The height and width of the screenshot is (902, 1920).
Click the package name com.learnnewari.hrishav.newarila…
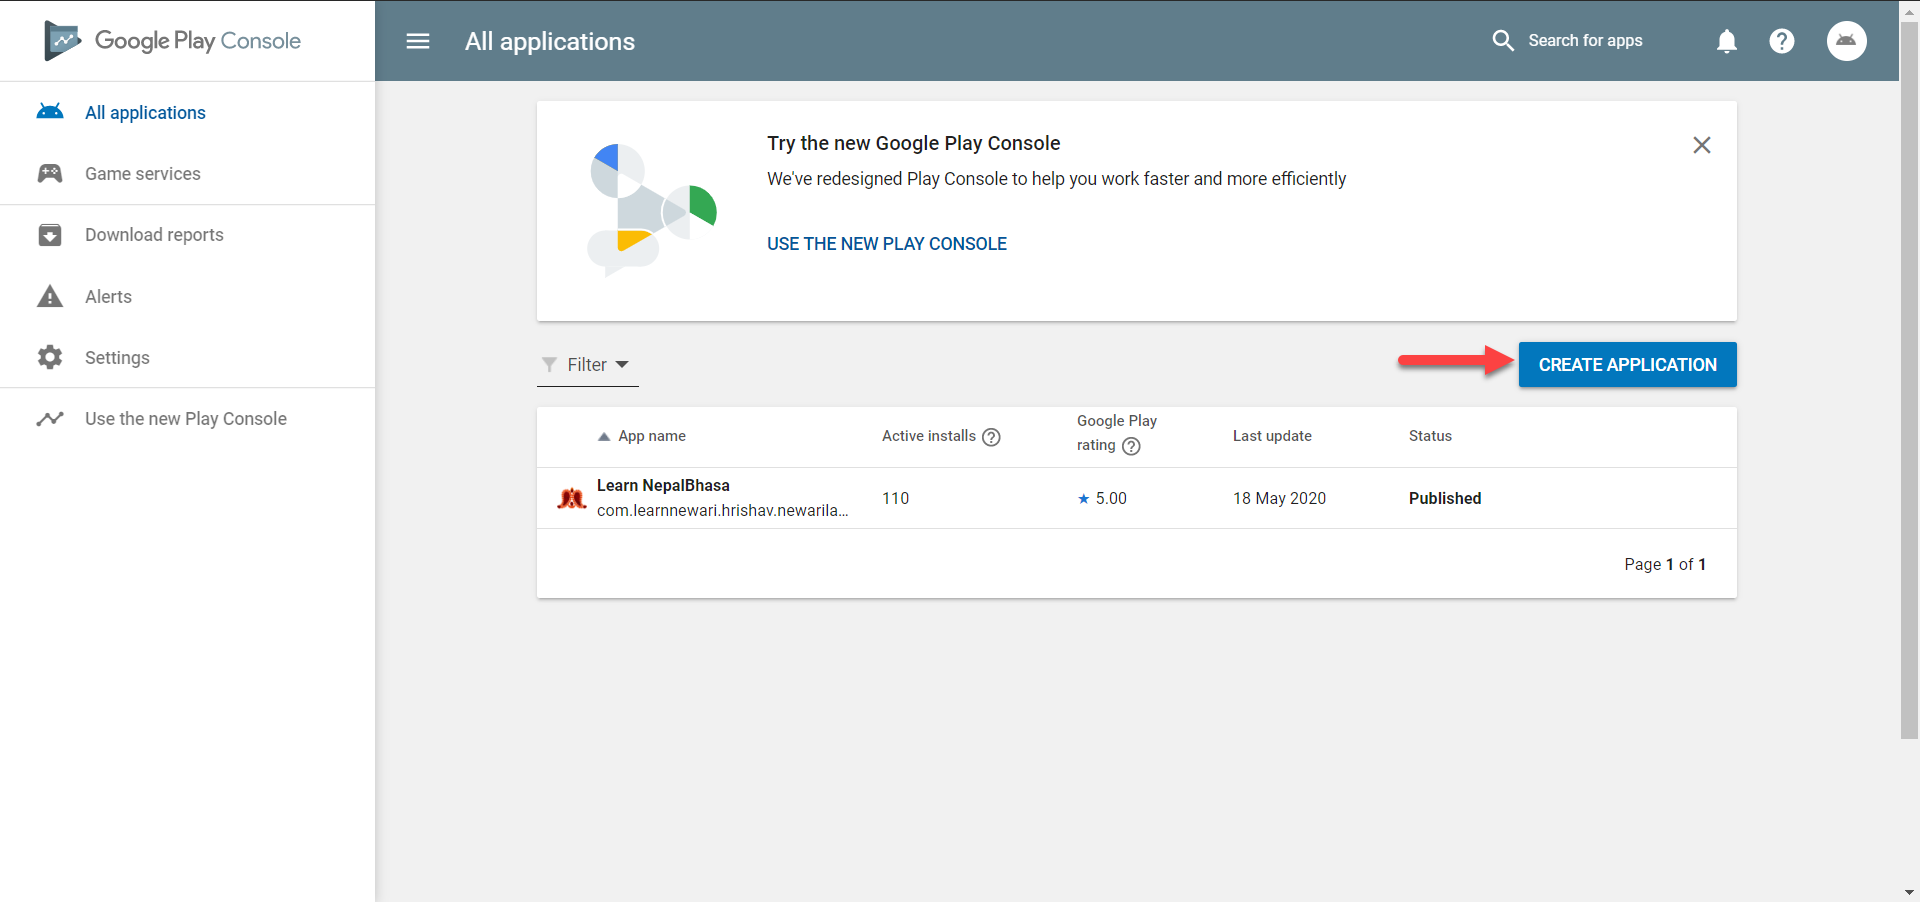coord(722,510)
